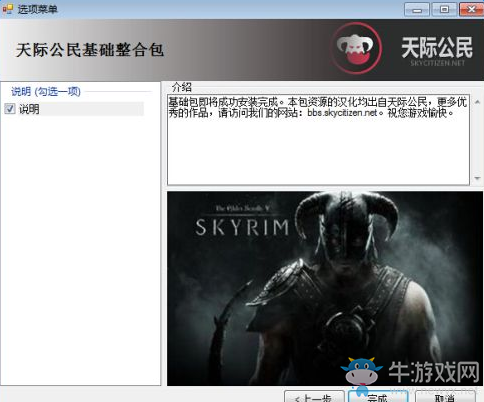Viewport: 484px width, 402px height.
Task: Maximize the 选项菜单 window
Action: tap(444, 9)
